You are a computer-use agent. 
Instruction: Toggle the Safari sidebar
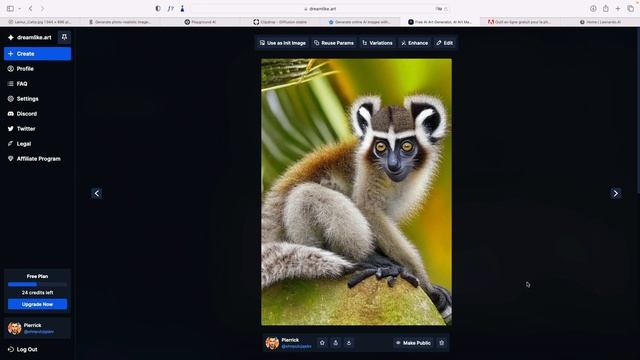coord(10,9)
